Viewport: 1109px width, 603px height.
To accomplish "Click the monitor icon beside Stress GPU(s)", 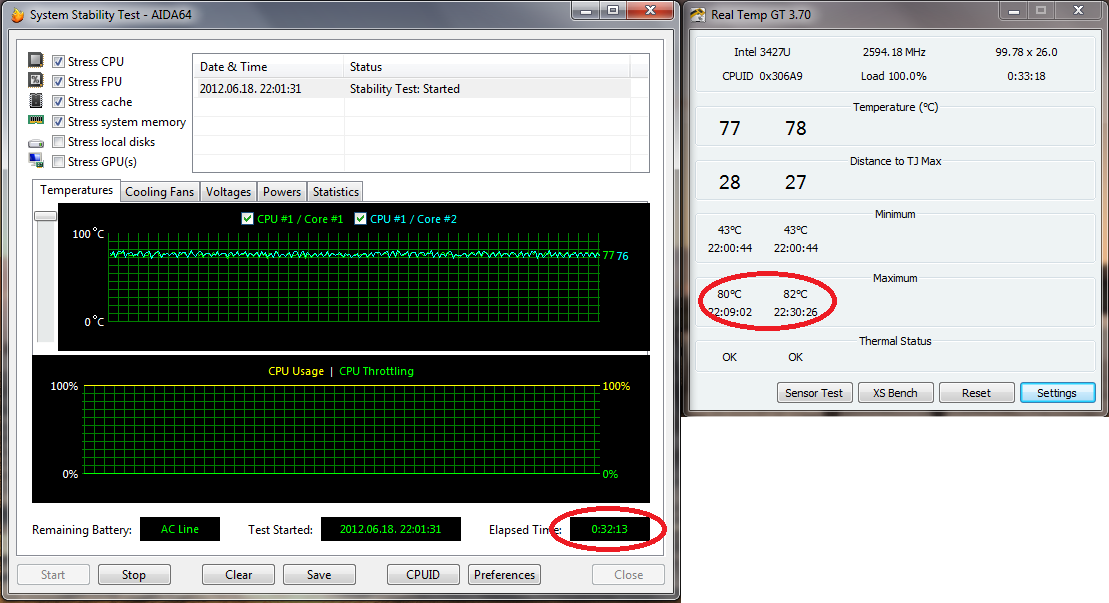I will pos(36,161).
